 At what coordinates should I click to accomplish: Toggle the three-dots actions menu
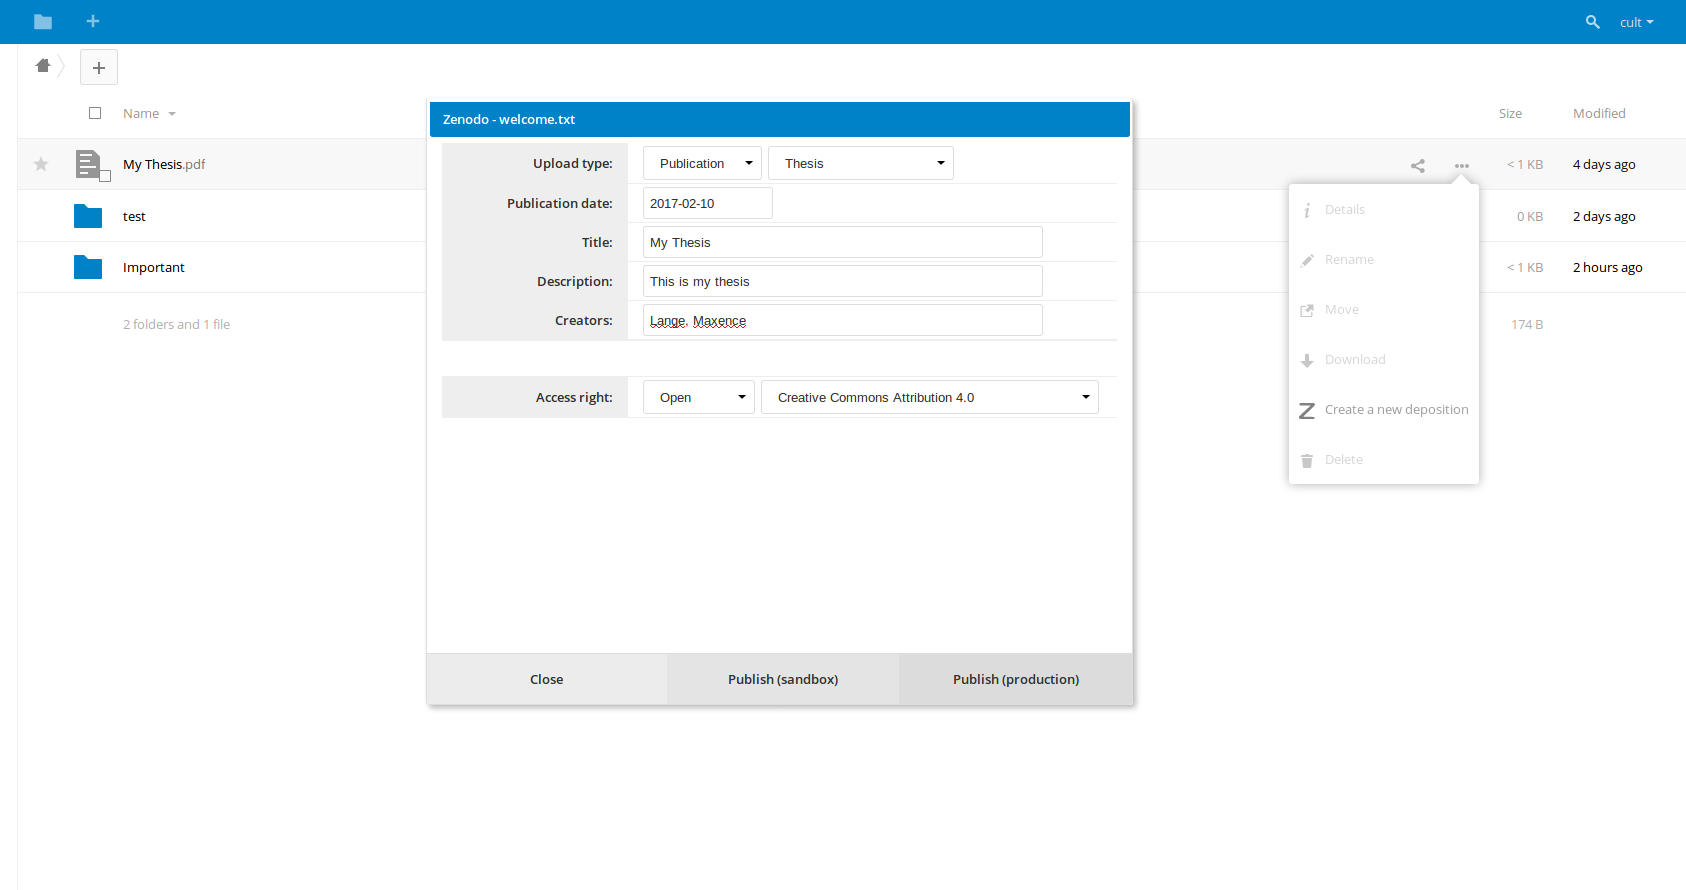point(1462,166)
